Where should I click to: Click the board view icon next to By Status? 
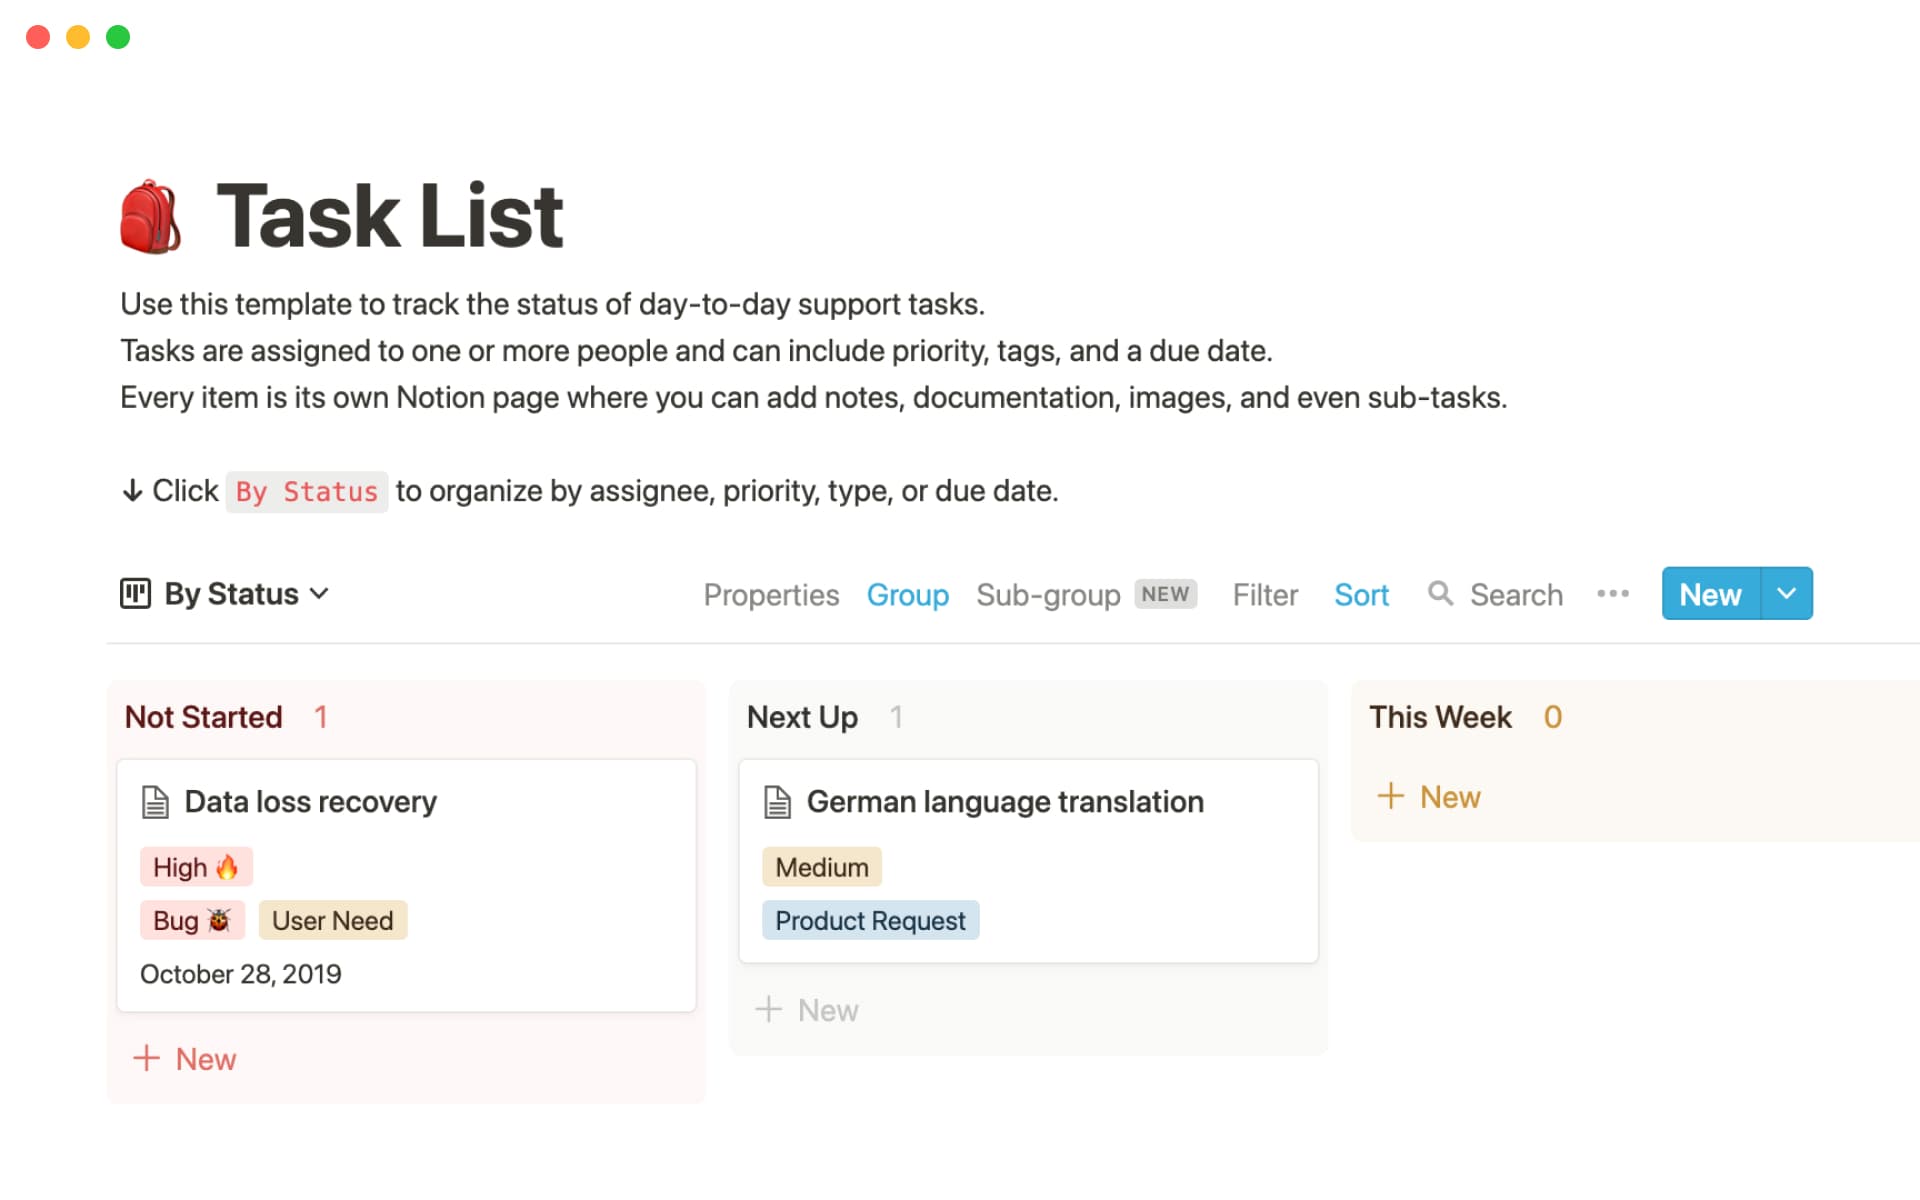[137, 593]
